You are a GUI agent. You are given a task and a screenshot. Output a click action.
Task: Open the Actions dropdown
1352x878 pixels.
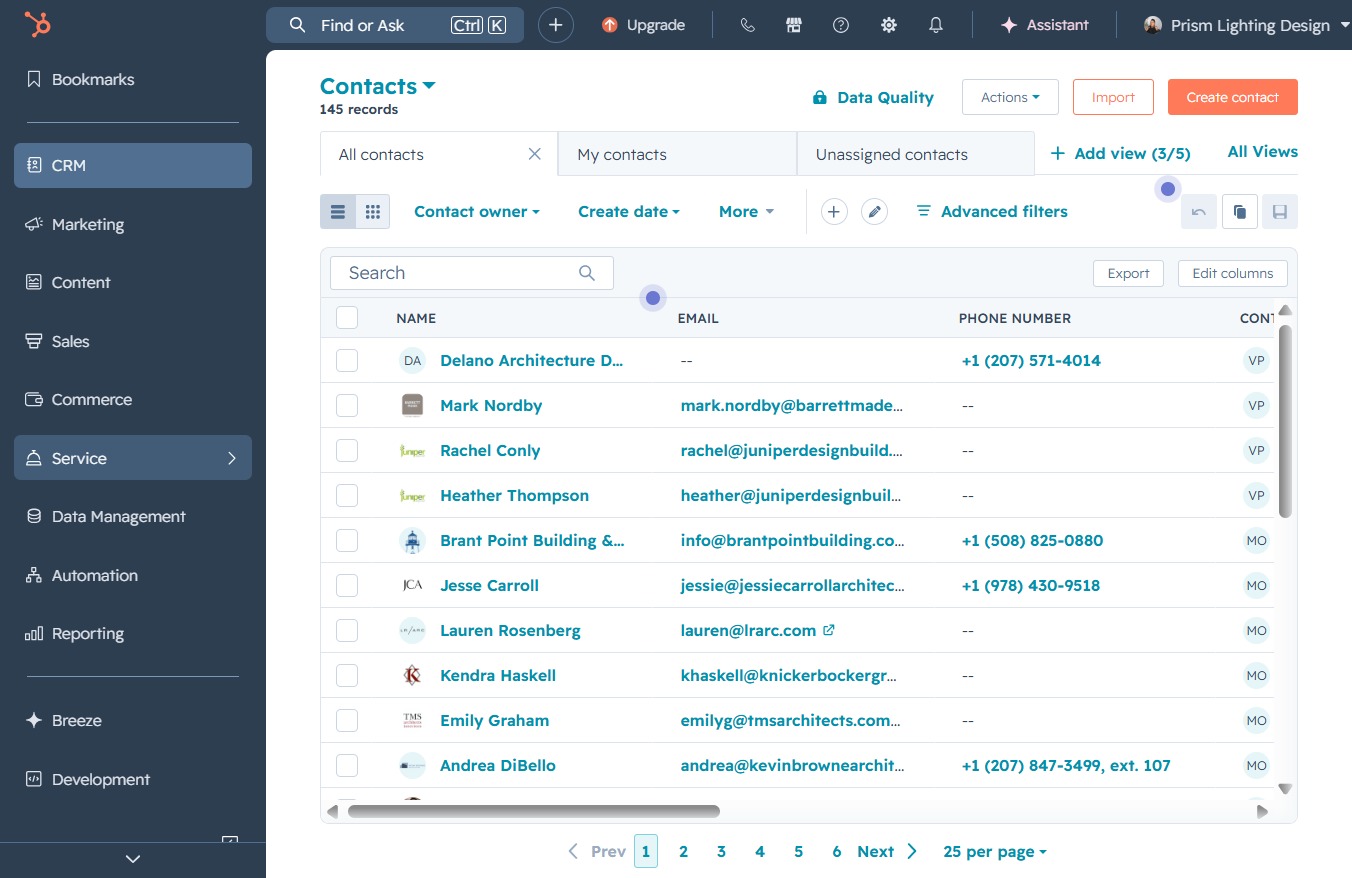click(x=1010, y=97)
